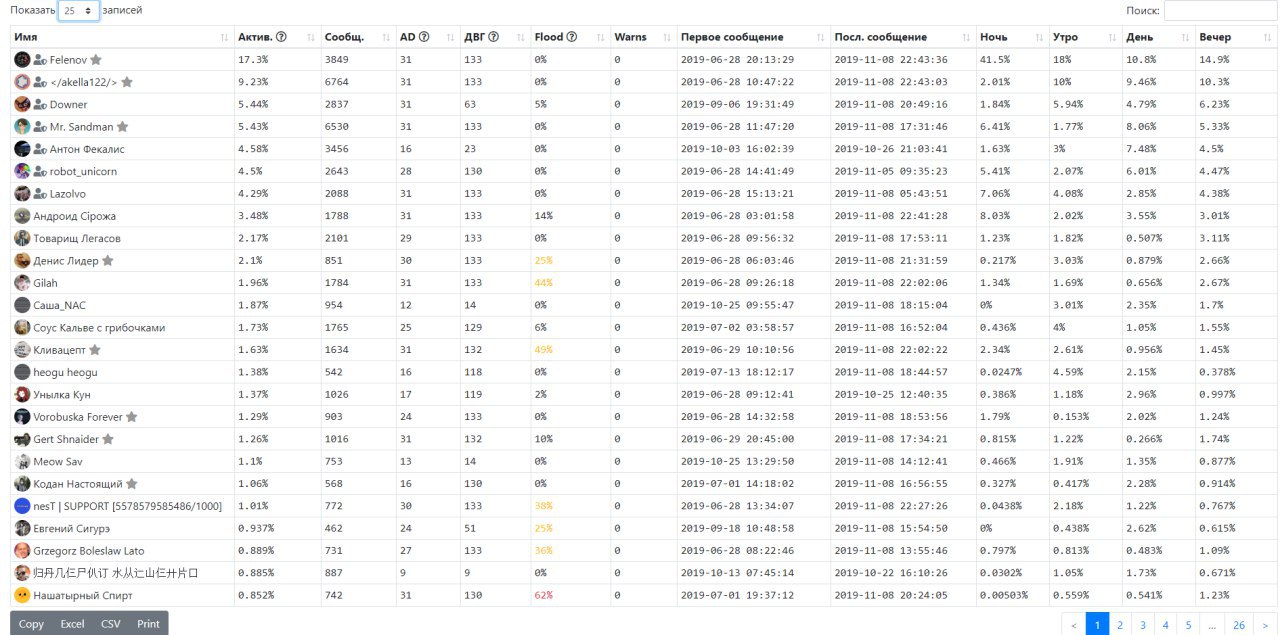This screenshot has width=1280, height=635.
Task: Go to page 5 in pagination
Action: tap(1189, 625)
